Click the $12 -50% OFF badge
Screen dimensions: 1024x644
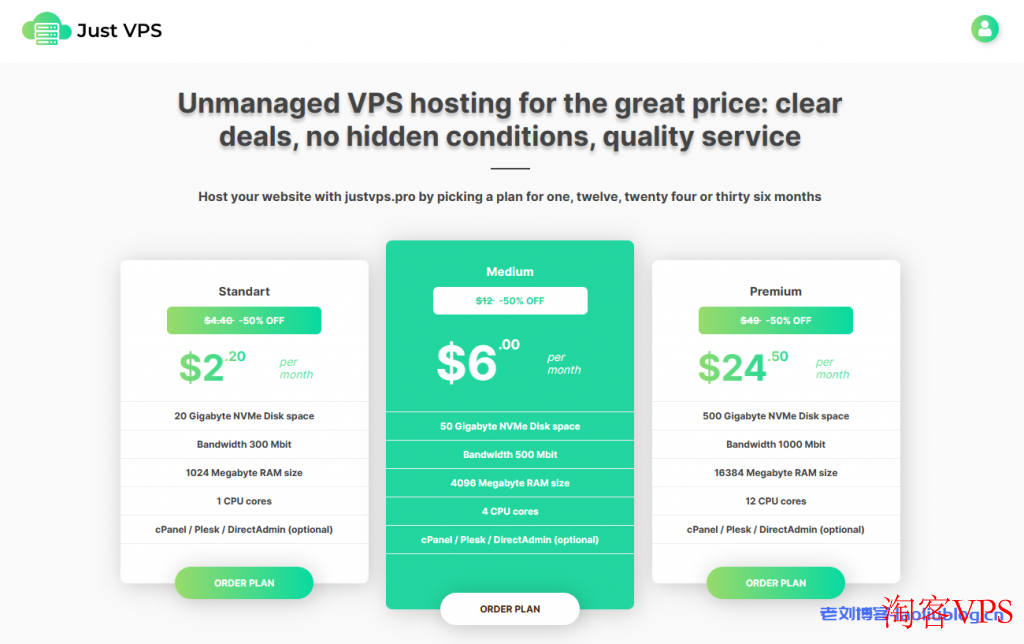pos(510,301)
